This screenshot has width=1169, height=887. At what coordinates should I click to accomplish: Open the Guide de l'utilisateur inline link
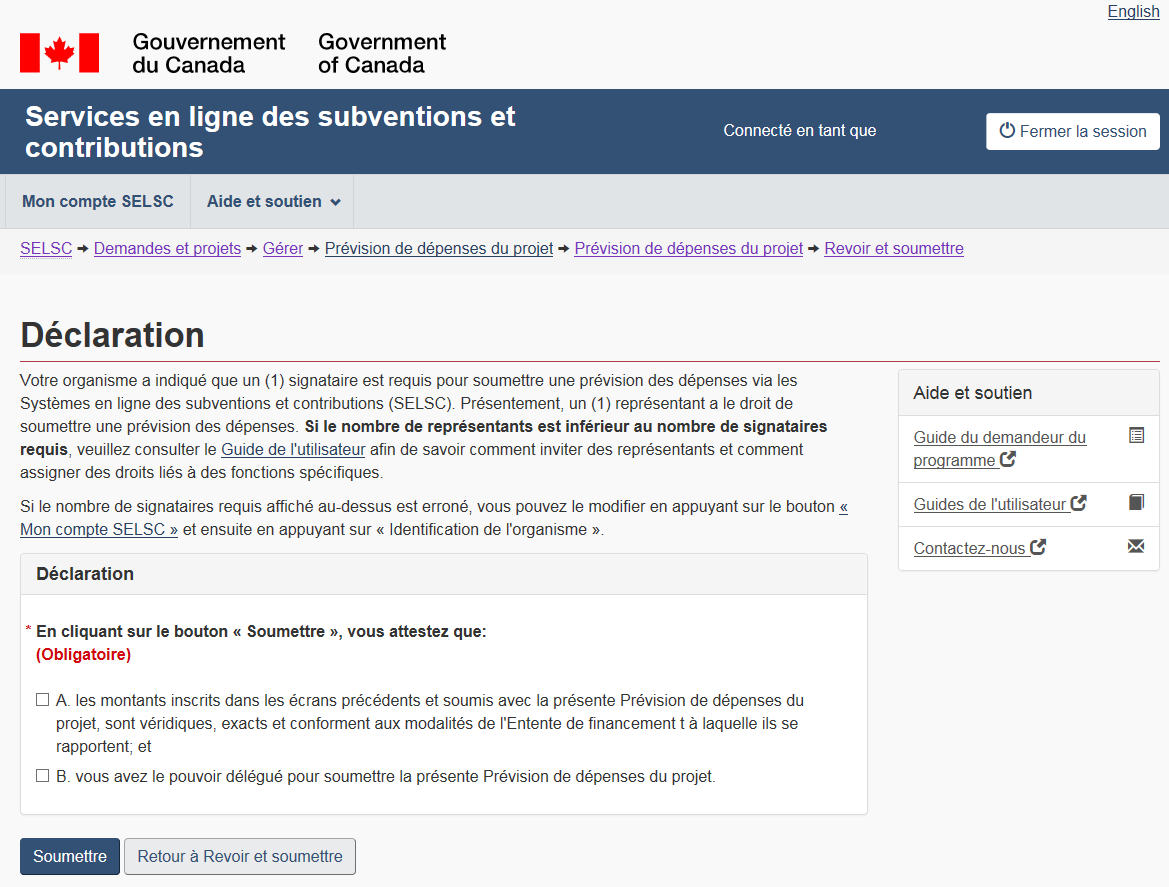(293, 449)
